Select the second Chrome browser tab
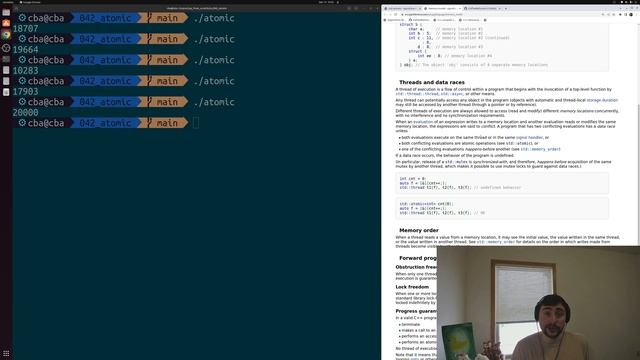Viewport: 640px width, 360px height. coord(442,8)
